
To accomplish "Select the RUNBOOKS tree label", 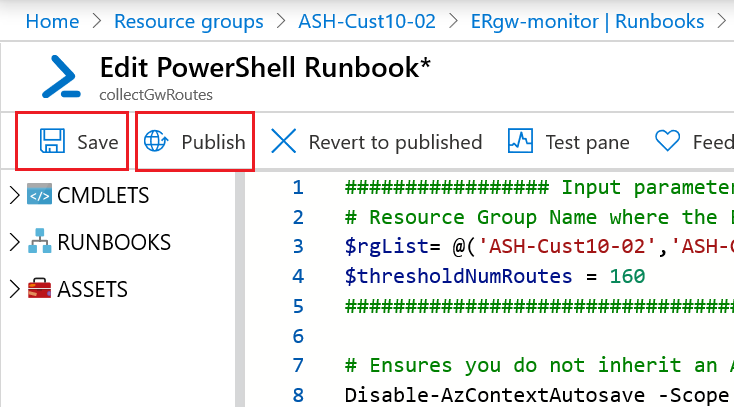I will (114, 242).
